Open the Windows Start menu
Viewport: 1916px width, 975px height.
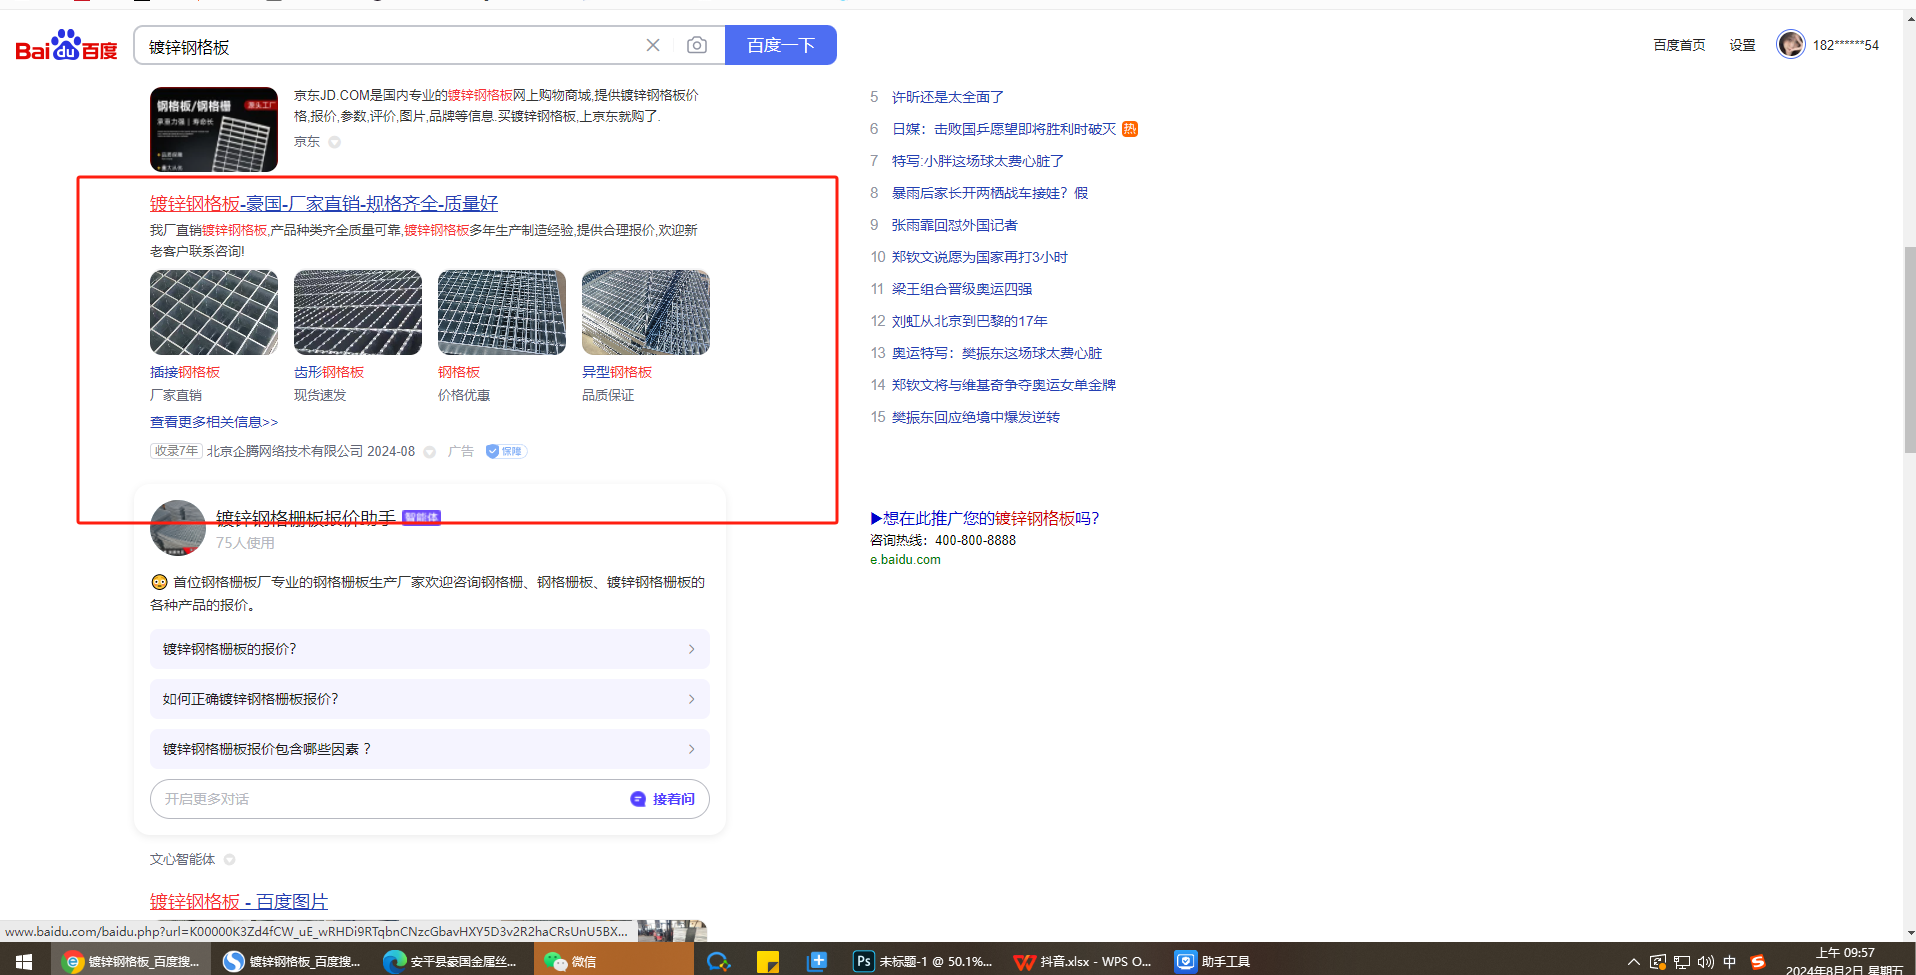[24, 961]
